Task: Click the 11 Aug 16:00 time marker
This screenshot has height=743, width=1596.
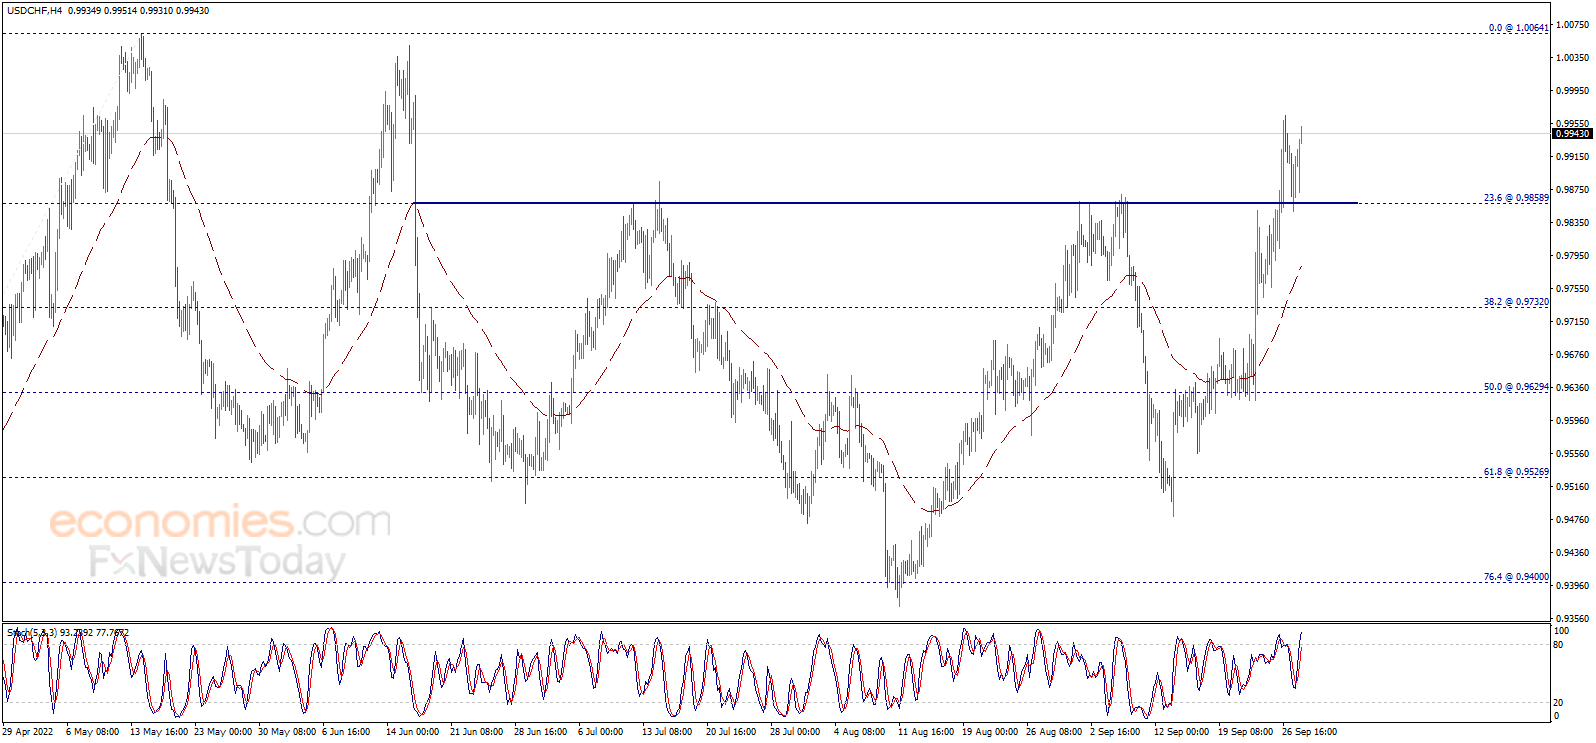Action: [x=925, y=732]
